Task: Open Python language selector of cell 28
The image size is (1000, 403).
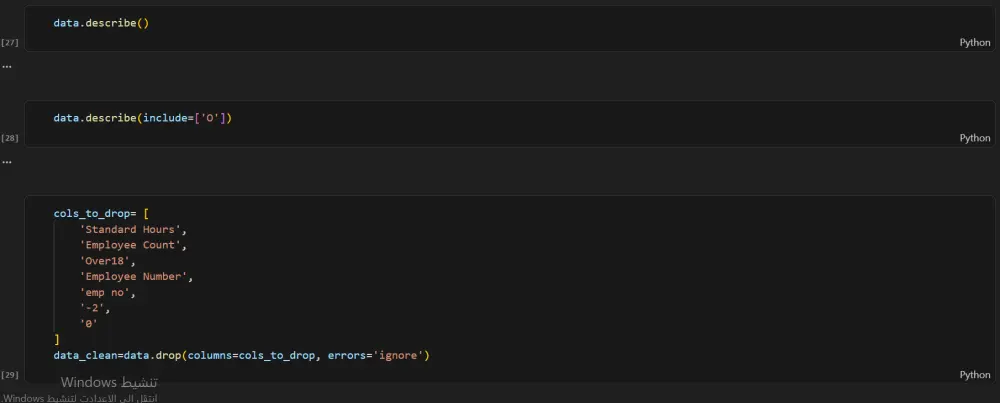Action: (x=974, y=138)
